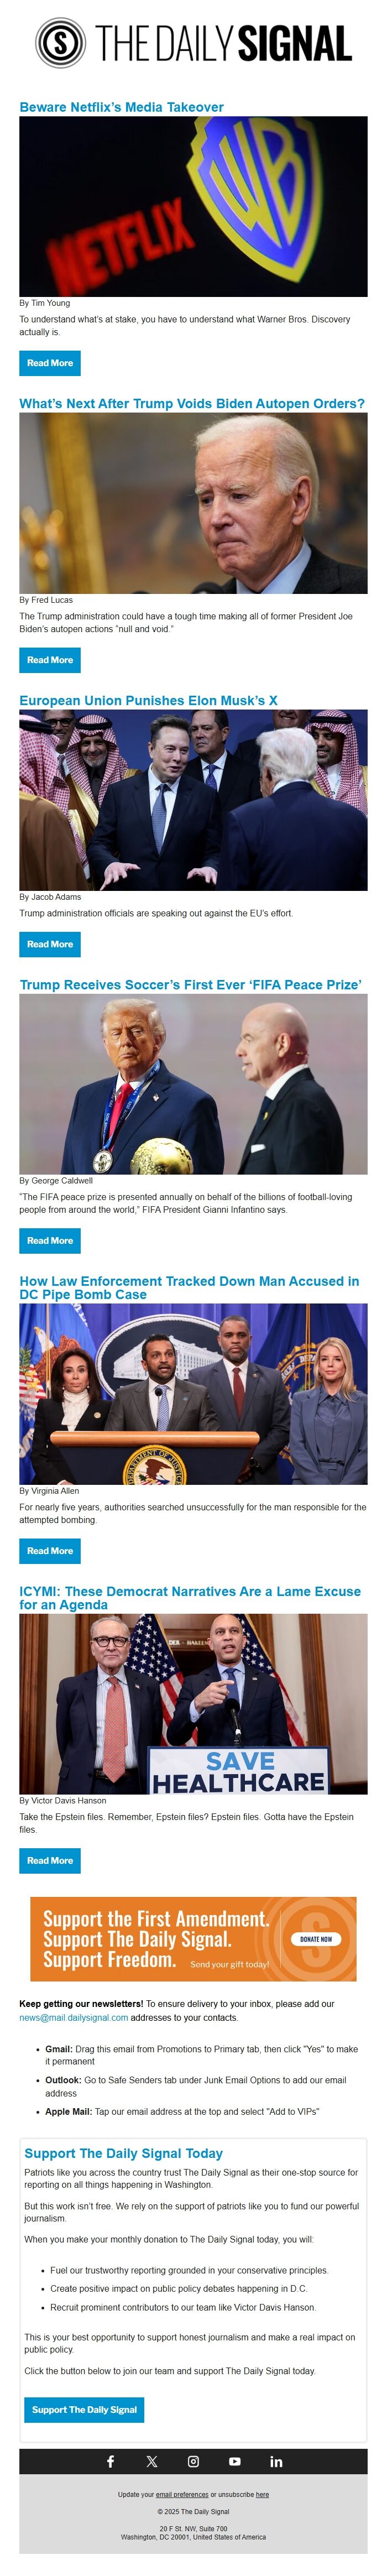Open the Save Healthcare podium photo
Image resolution: width=387 pixels, height=2576 pixels.
click(193, 1704)
